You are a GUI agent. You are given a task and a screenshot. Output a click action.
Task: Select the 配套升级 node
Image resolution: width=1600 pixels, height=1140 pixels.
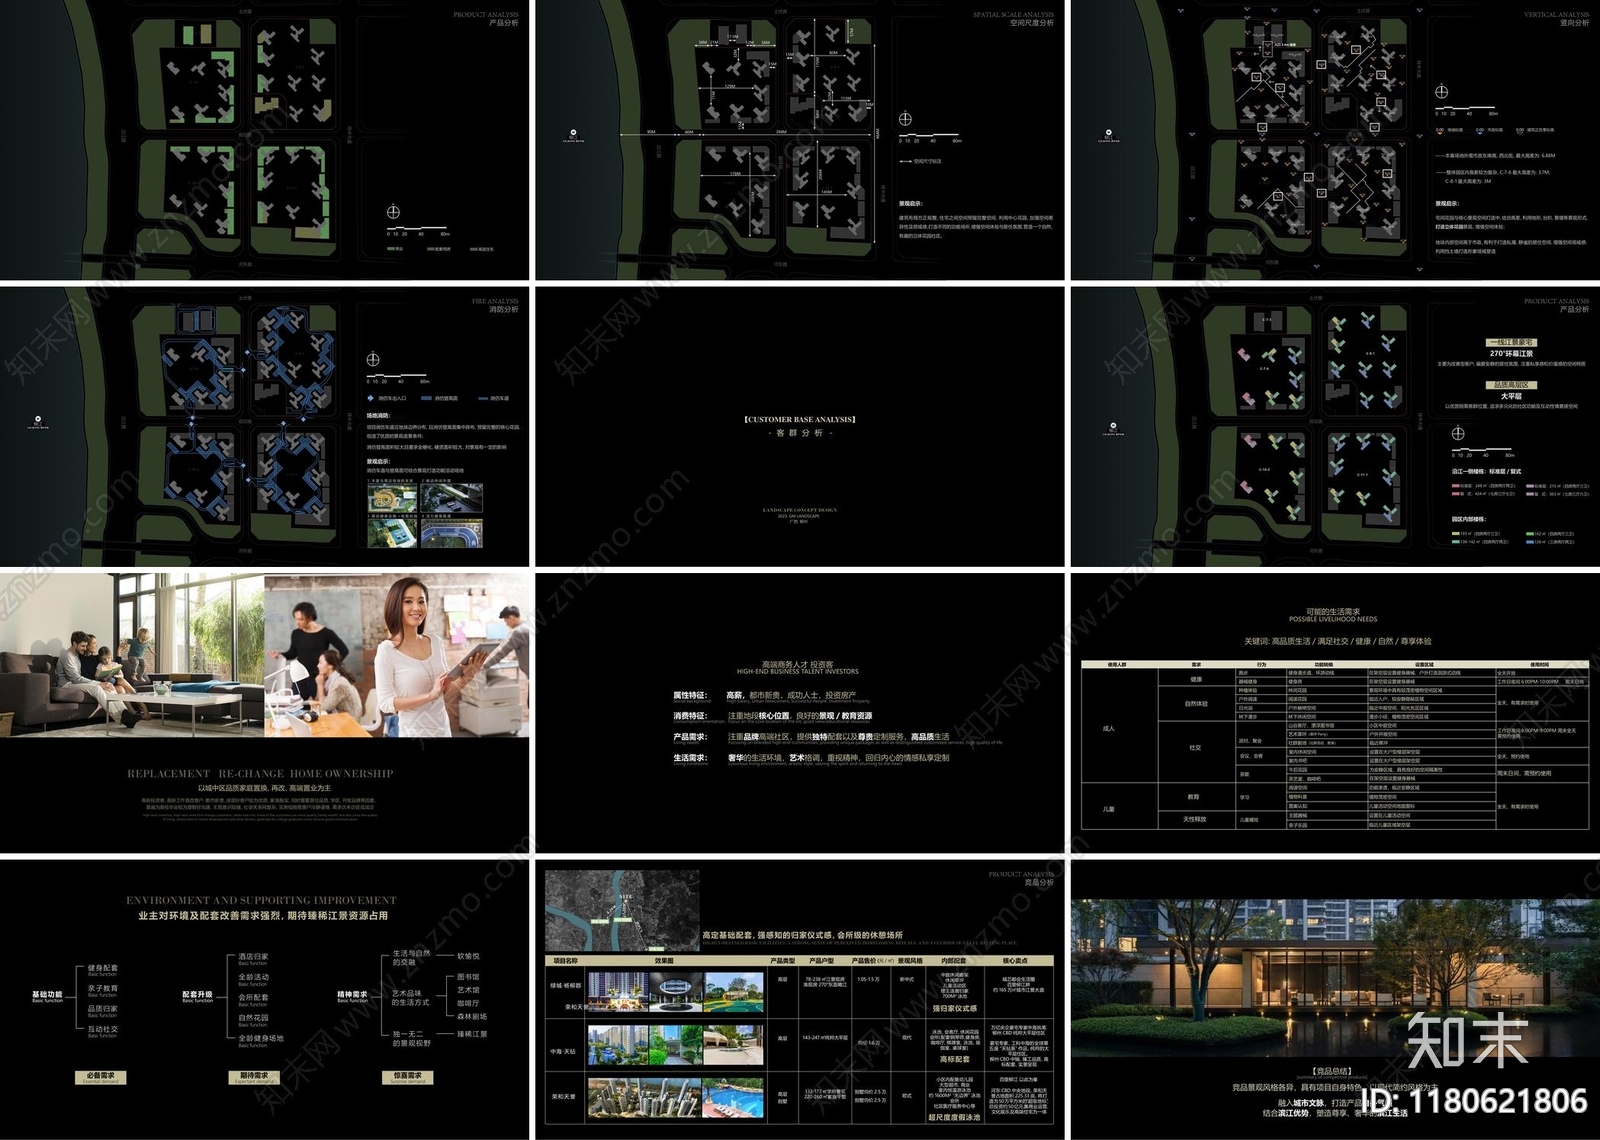(x=197, y=996)
